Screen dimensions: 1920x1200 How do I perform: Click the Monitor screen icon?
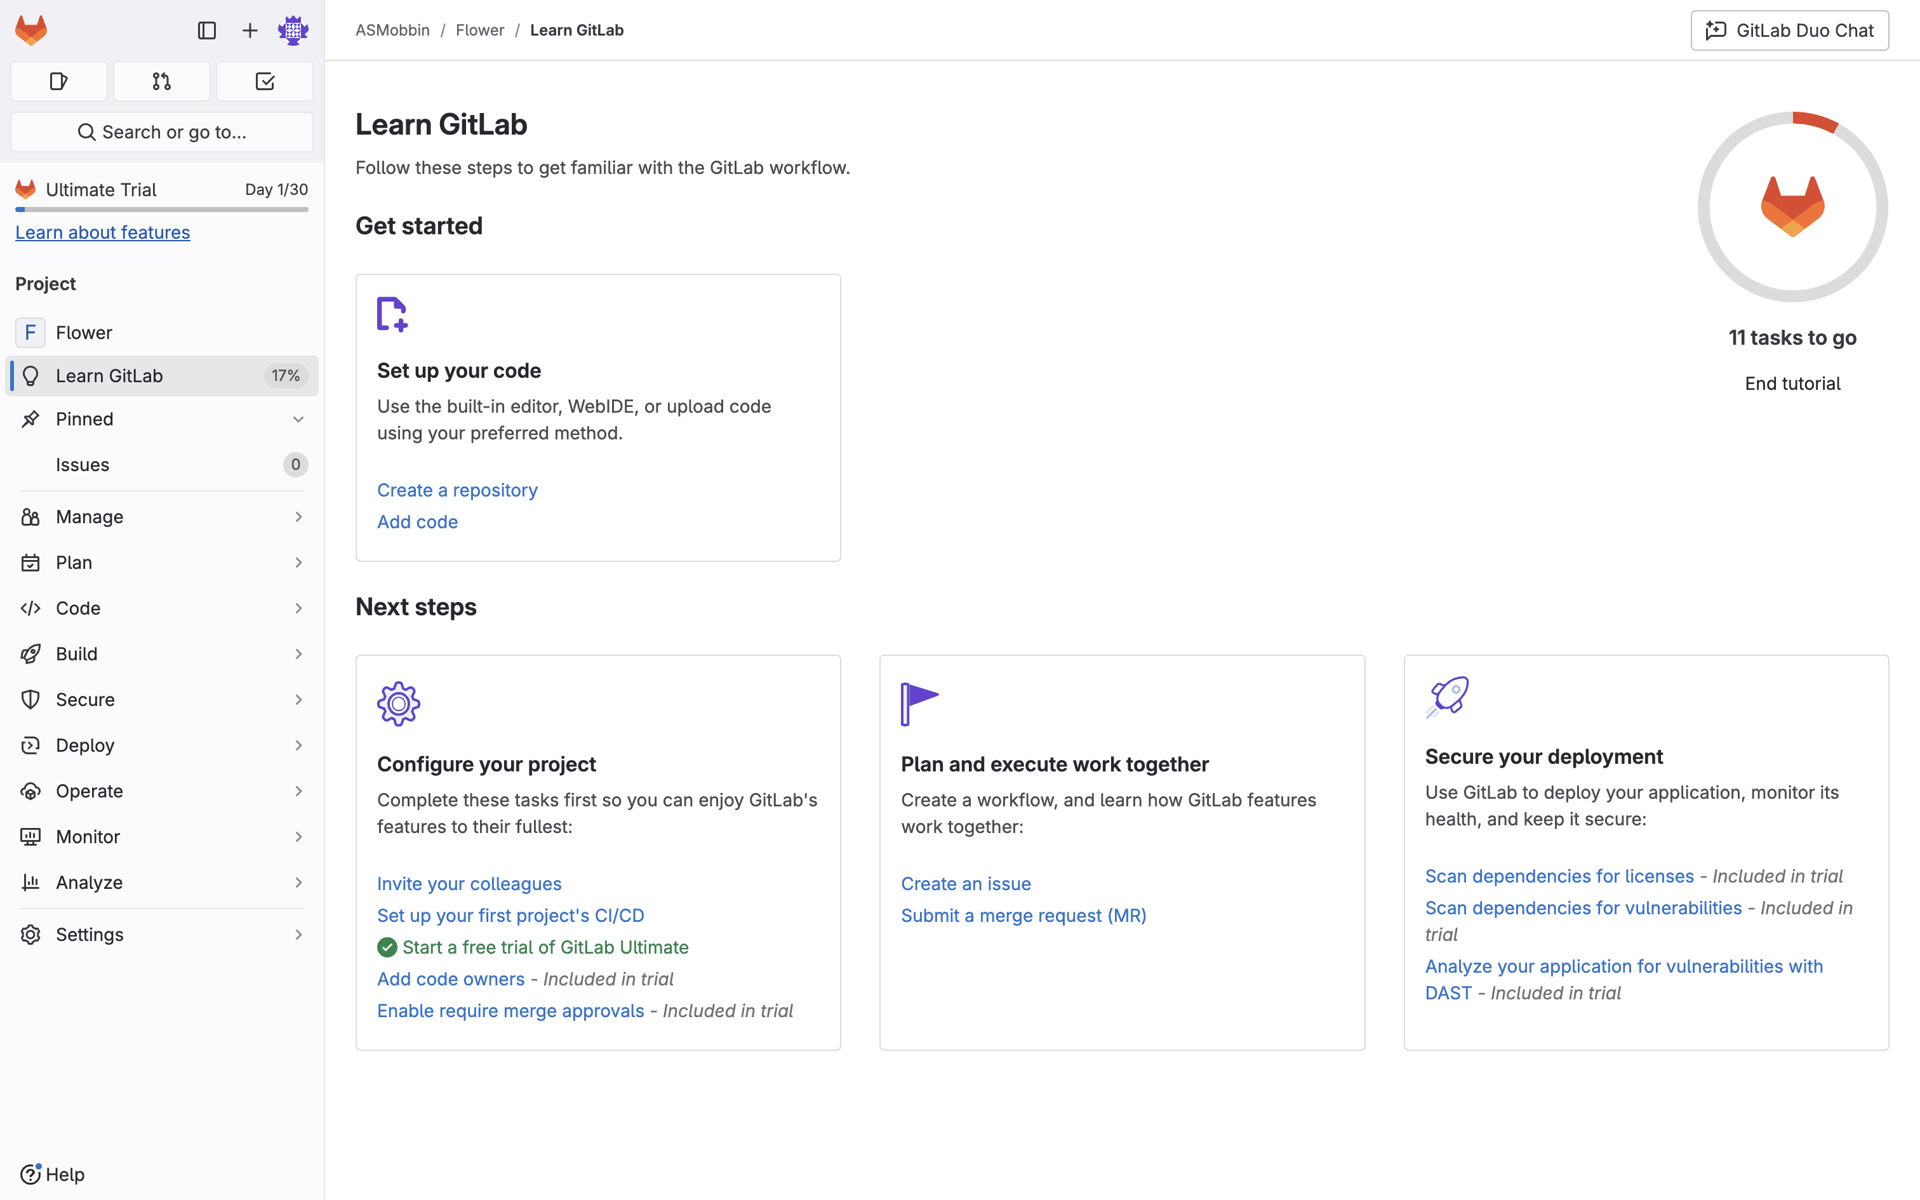(x=30, y=837)
